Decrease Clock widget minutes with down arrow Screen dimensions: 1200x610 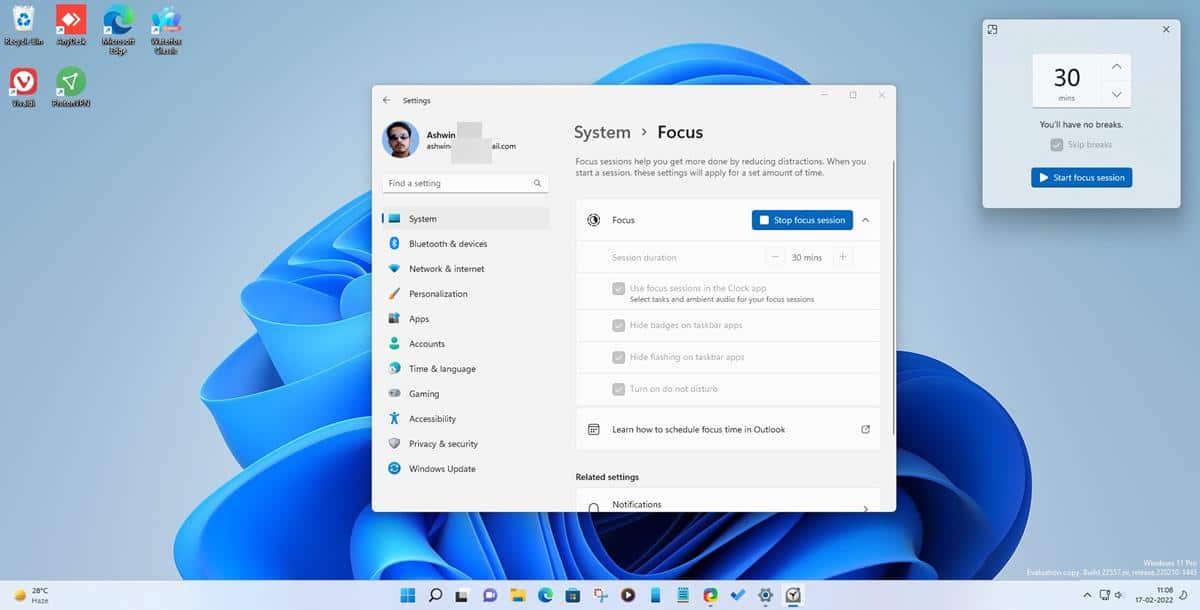[x=1116, y=94]
